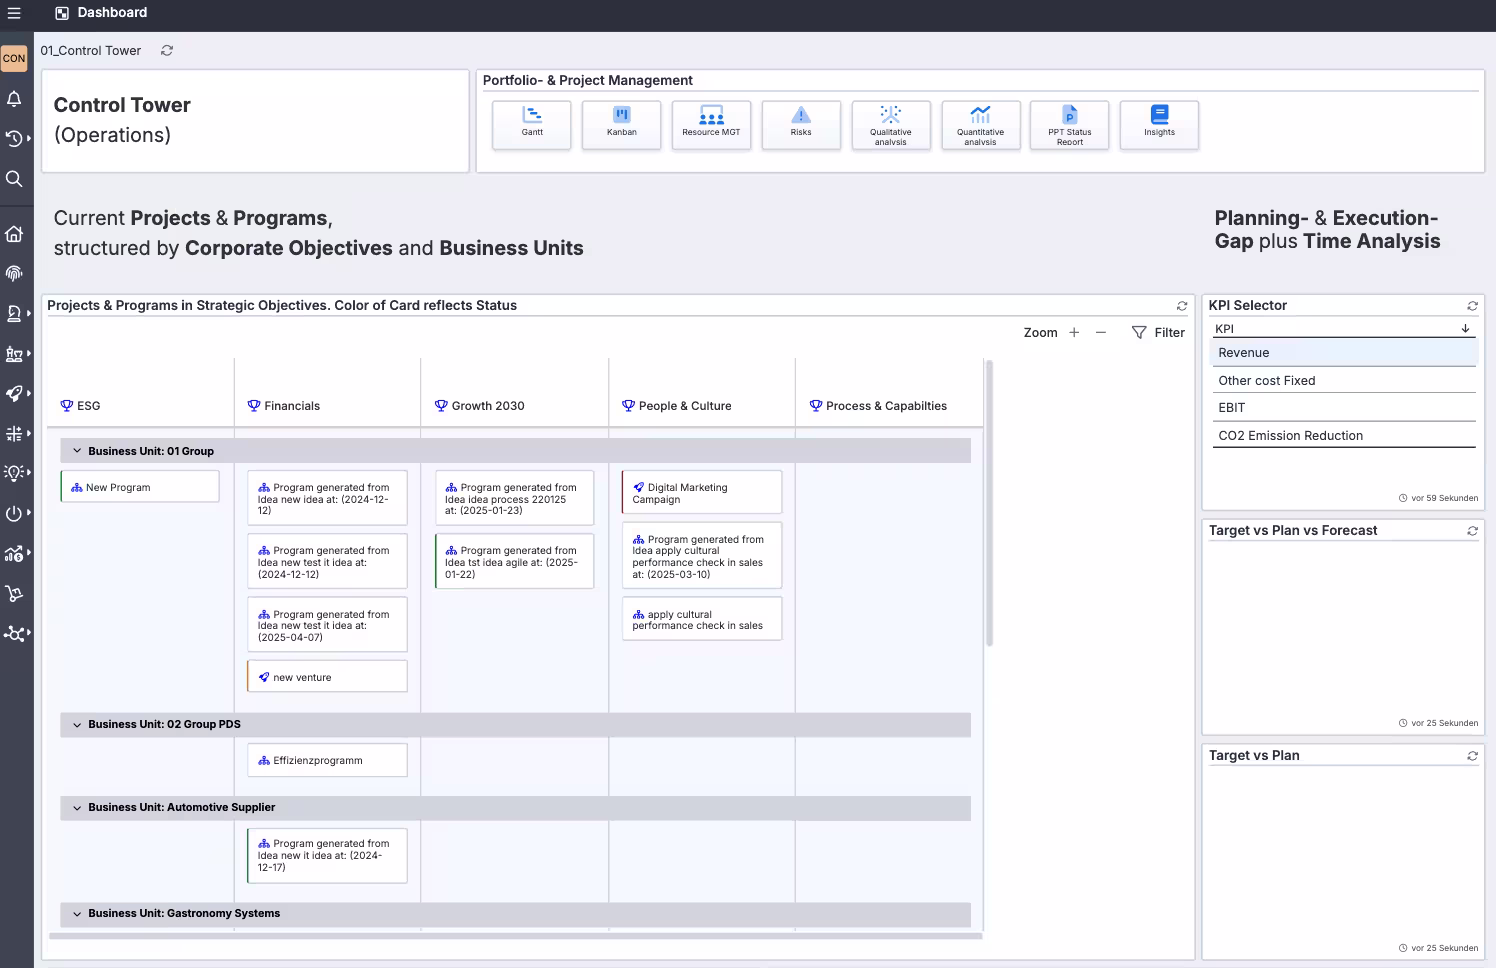Open Resource MGT

point(711,124)
